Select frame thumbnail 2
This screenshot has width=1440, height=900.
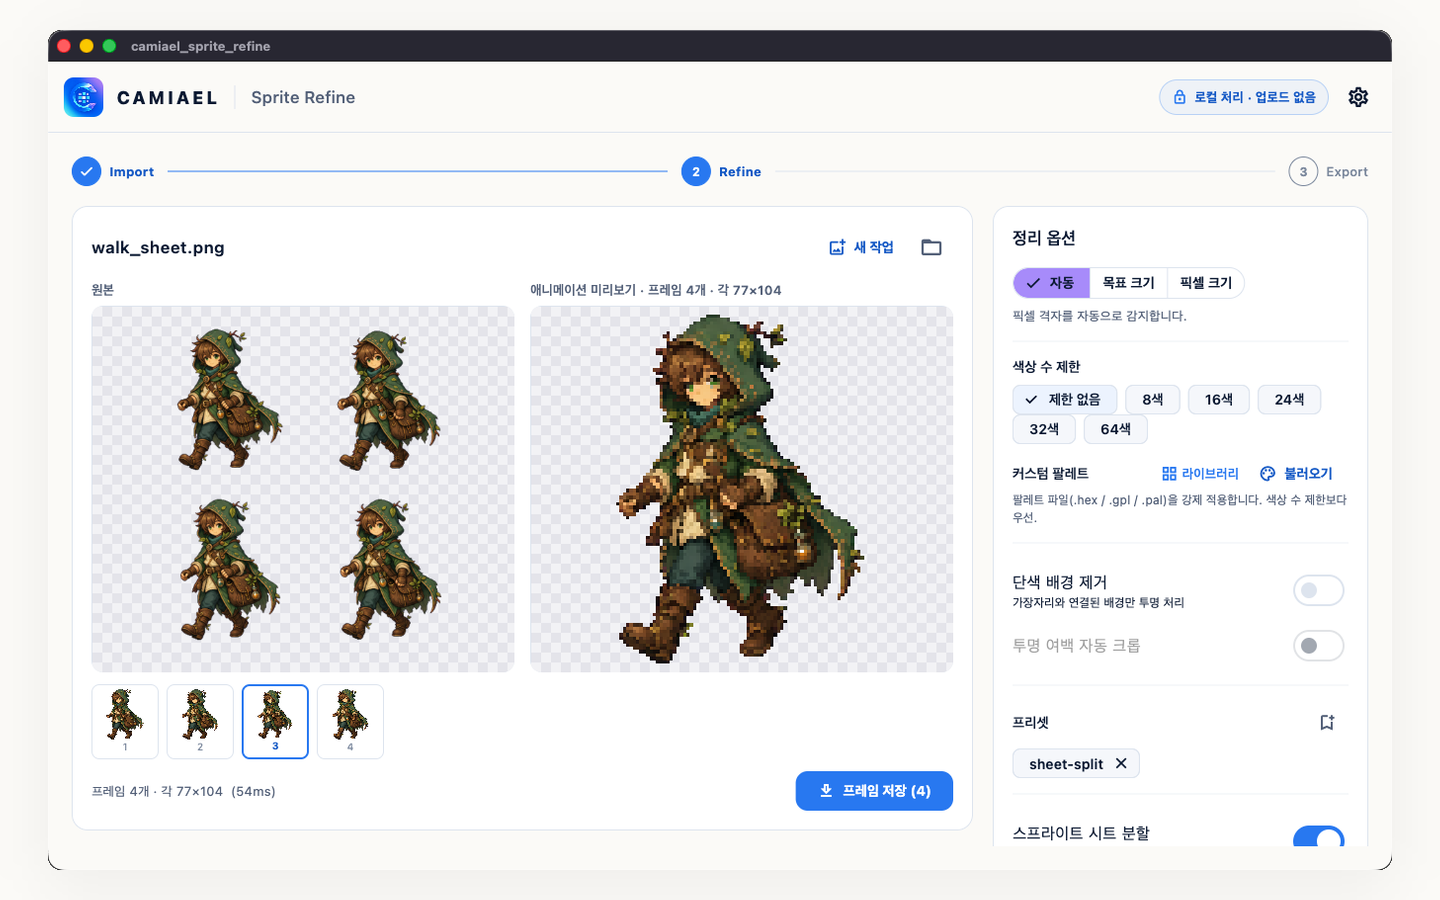point(200,722)
